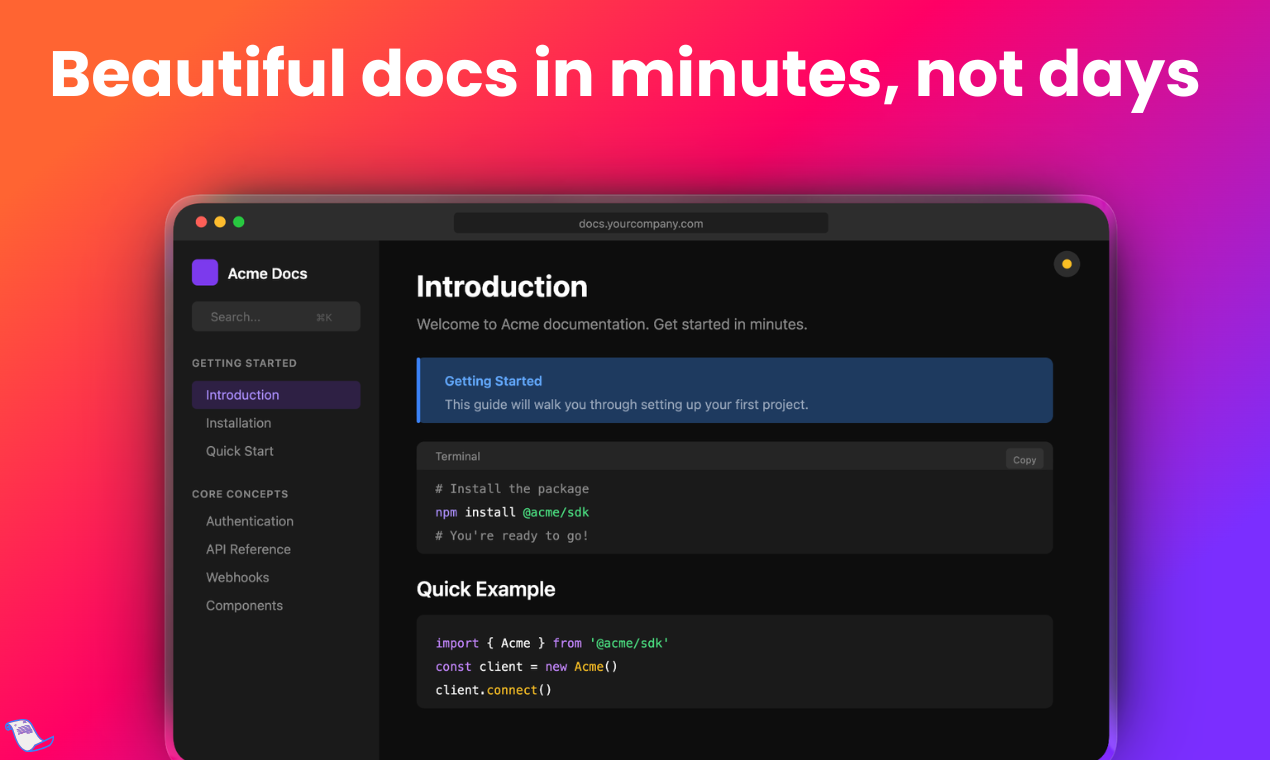Click the Acme Docs purple logo icon

(204, 271)
